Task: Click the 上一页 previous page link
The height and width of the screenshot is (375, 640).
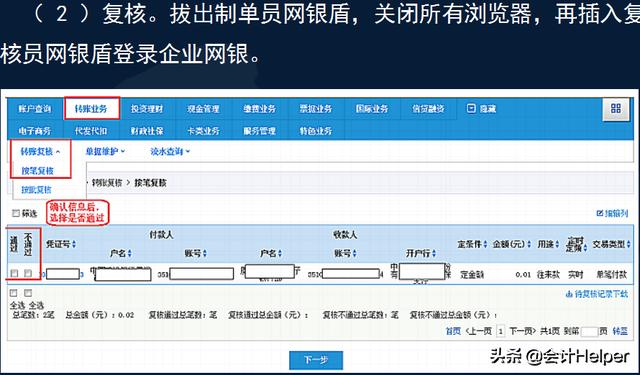Action: click(478, 331)
